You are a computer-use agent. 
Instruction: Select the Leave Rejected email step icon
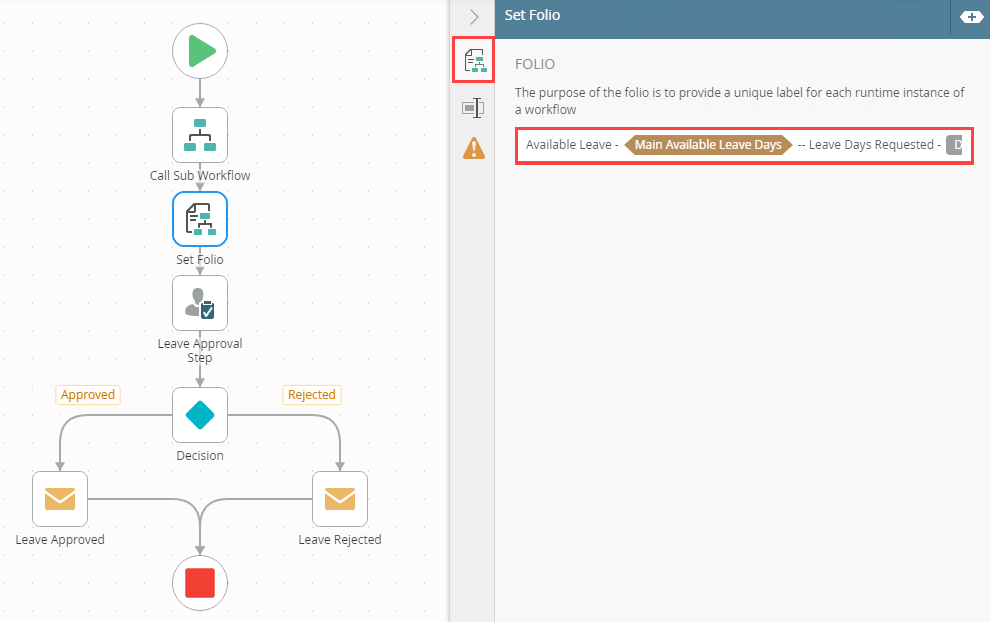pyautogui.click(x=340, y=499)
